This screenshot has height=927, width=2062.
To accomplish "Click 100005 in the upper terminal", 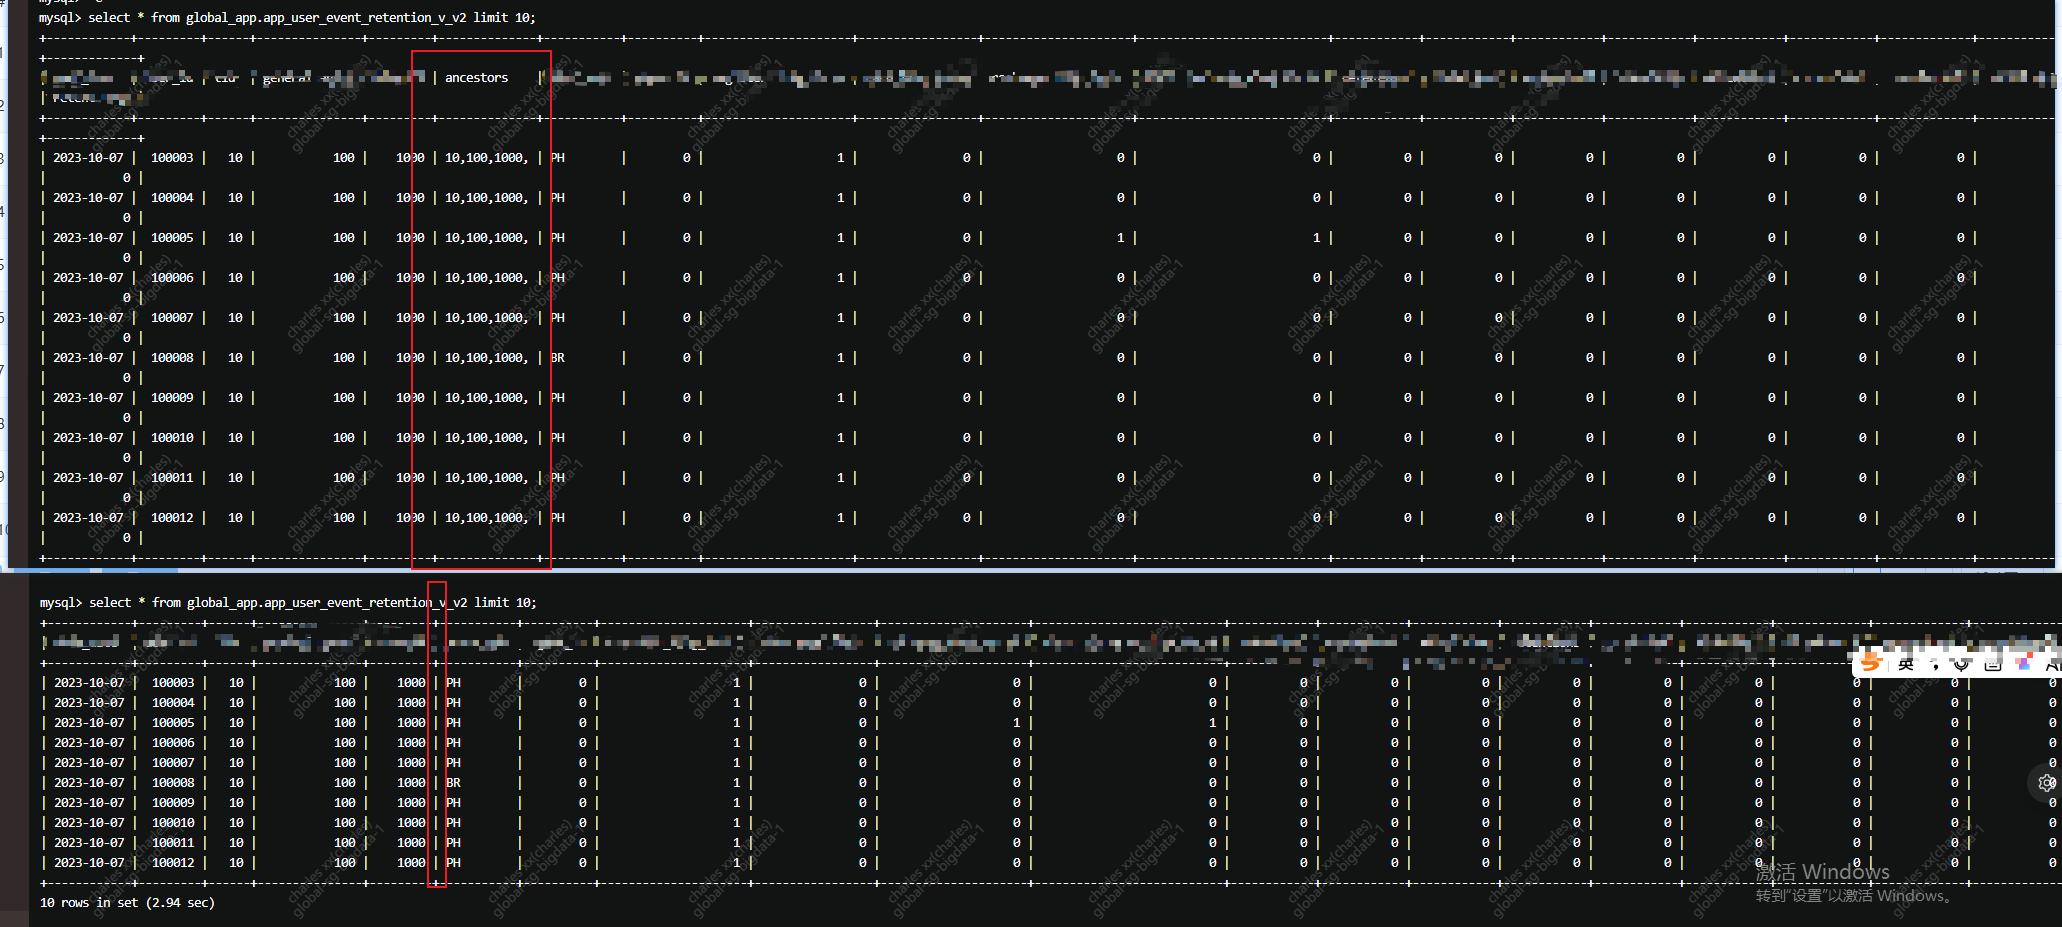I will pyautogui.click(x=172, y=237).
